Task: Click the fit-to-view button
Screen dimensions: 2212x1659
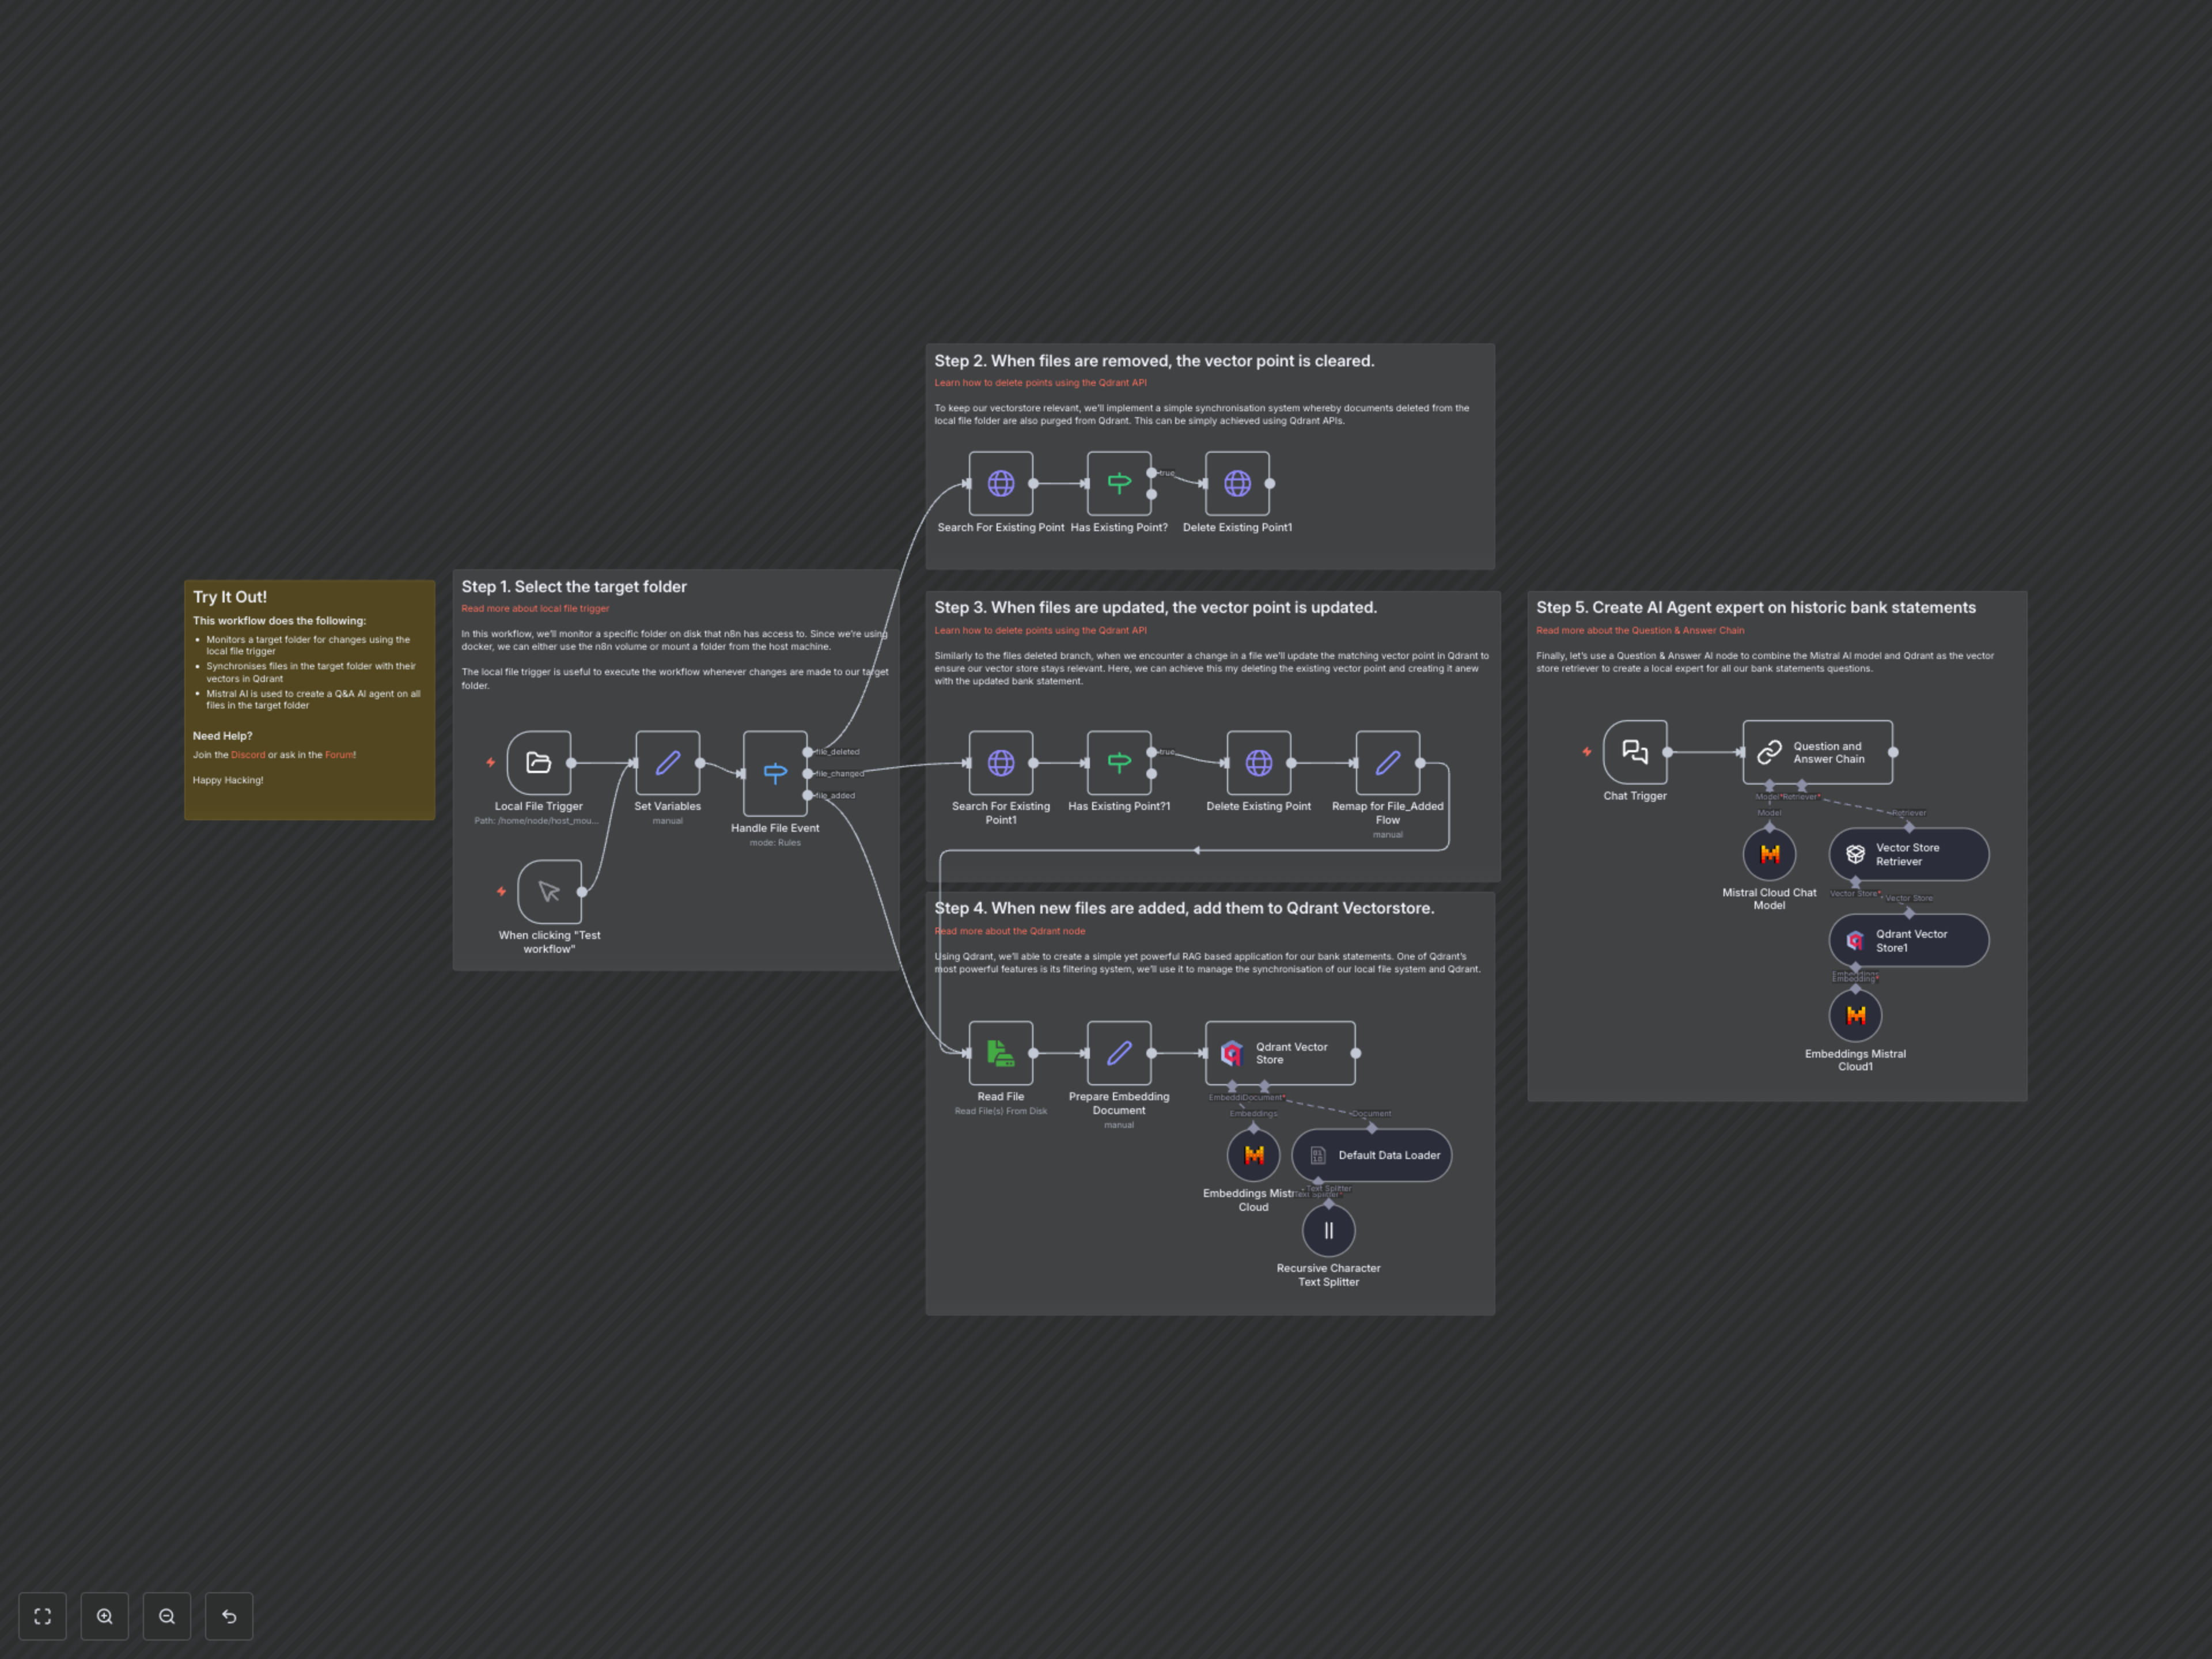Action: [x=42, y=1616]
